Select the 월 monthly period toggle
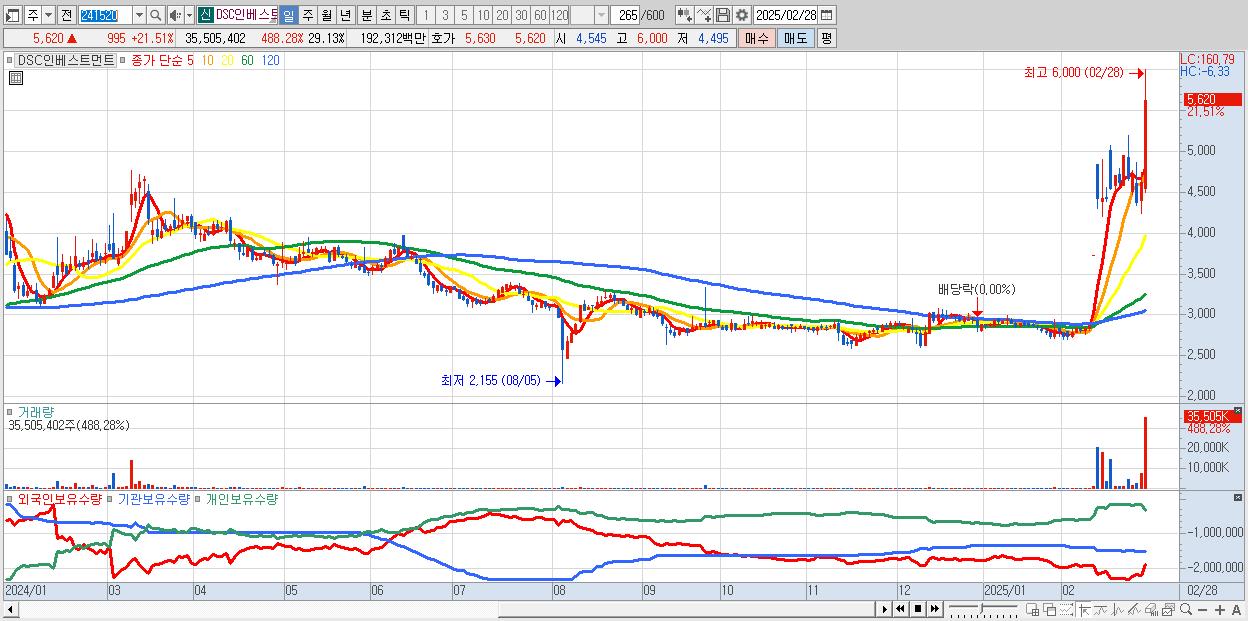 (326, 15)
